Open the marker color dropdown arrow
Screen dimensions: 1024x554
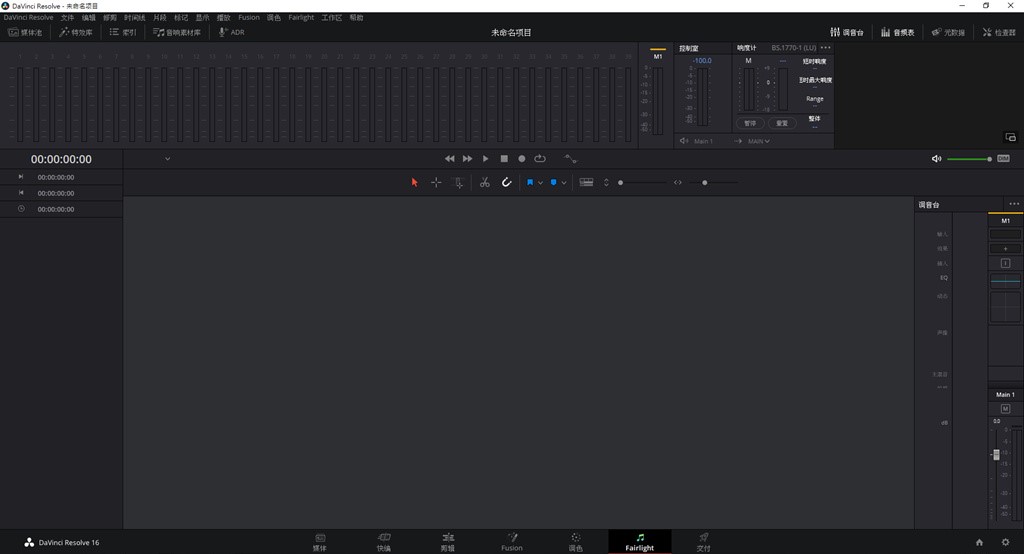(564, 183)
